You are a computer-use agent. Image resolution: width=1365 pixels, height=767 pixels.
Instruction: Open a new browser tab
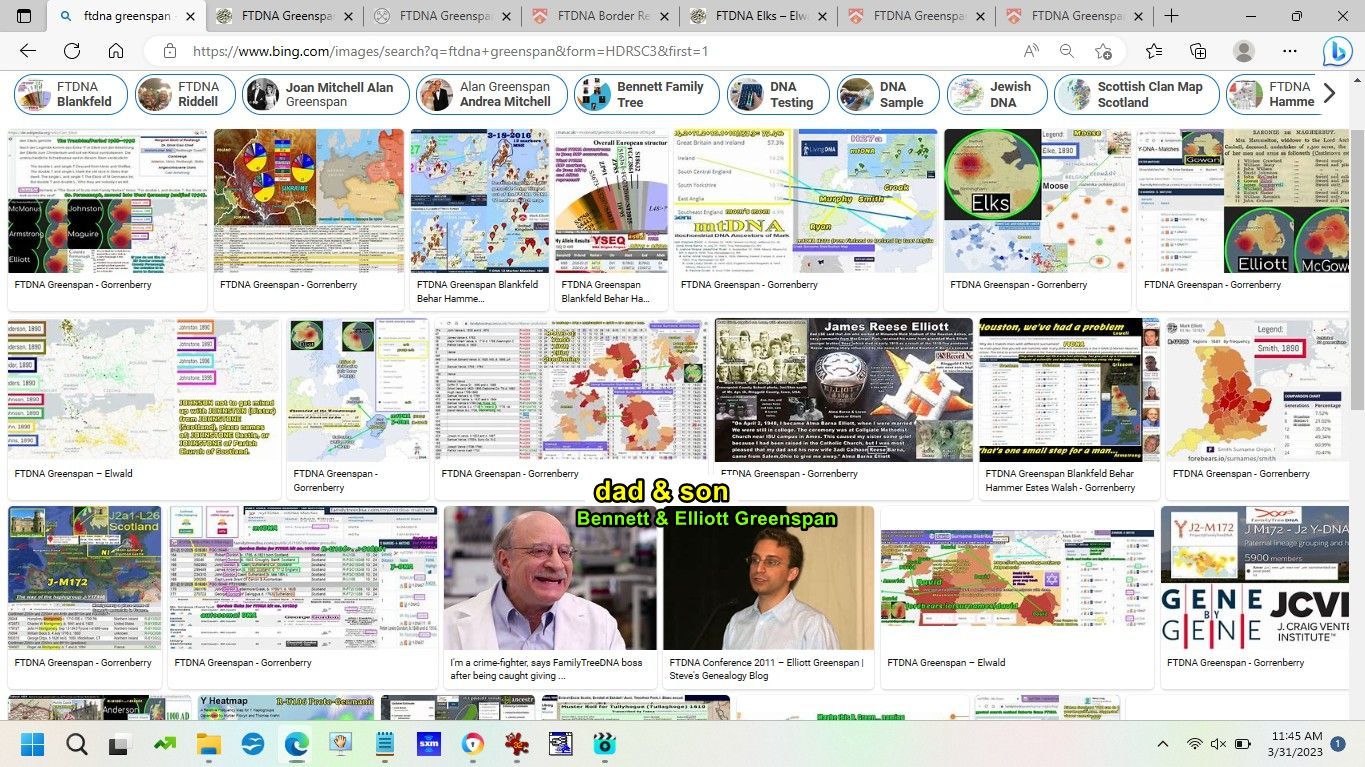1171,16
